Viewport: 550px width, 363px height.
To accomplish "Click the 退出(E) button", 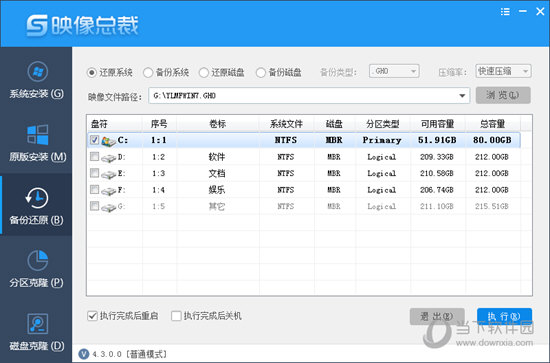I will point(437,316).
